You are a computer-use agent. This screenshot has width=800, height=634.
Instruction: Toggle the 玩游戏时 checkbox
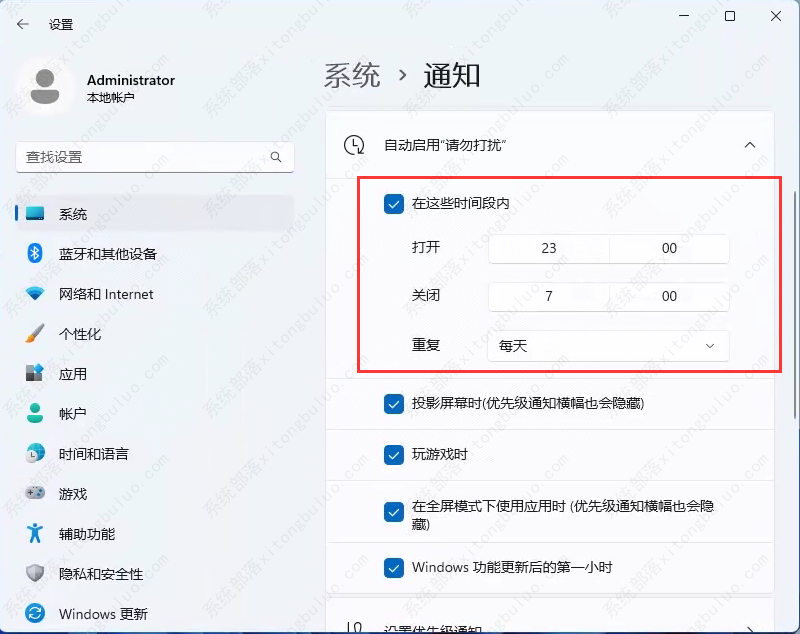394,454
